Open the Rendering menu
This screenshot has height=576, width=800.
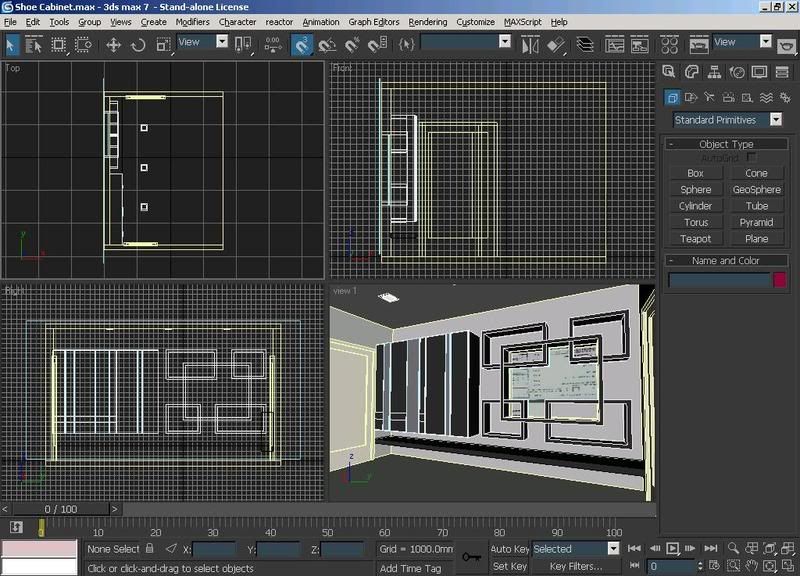click(x=428, y=21)
